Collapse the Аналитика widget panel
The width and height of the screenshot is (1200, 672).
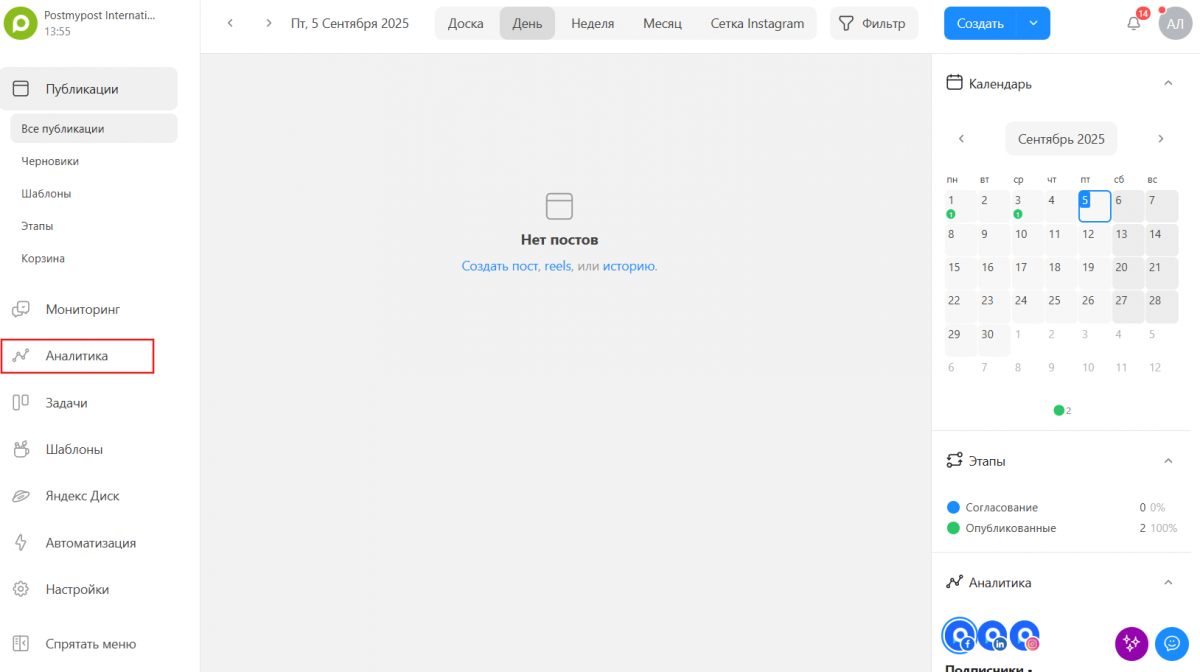1167,582
